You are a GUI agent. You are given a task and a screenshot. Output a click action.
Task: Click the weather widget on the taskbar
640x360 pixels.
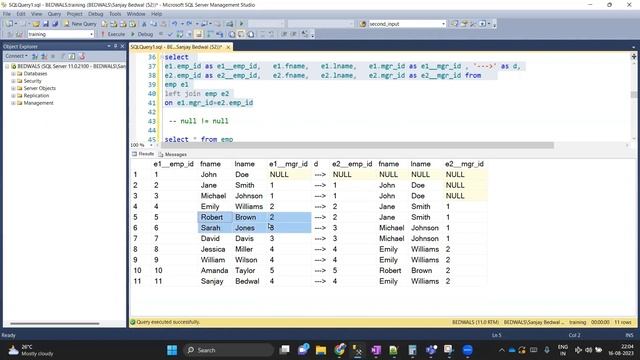(31, 350)
